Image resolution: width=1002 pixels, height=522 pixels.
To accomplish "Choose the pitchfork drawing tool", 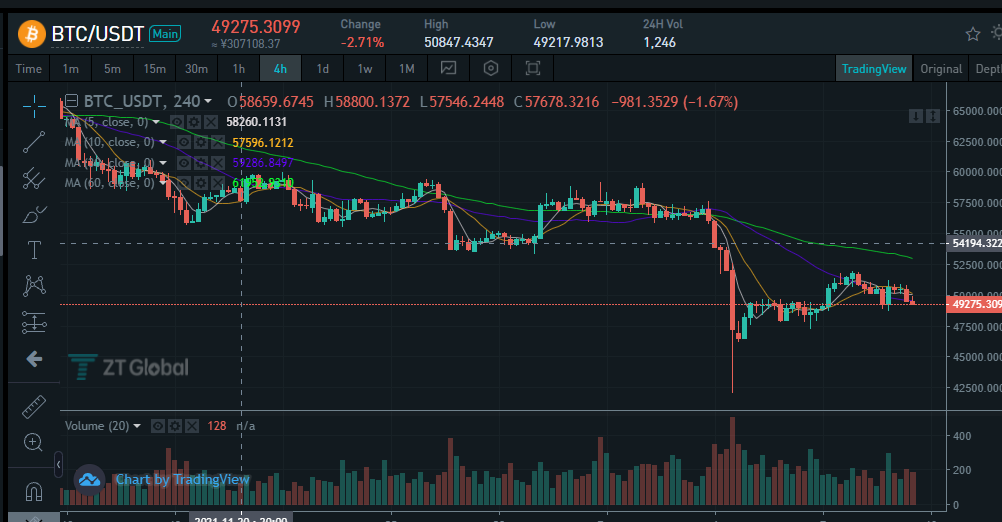I will [34, 178].
